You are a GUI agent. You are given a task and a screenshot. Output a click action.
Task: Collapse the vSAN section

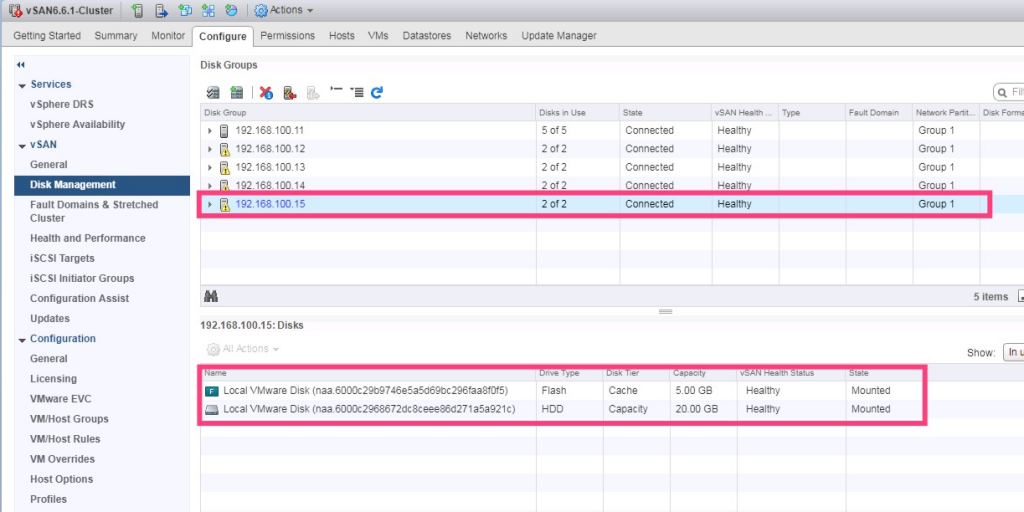(x=22, y=146)
